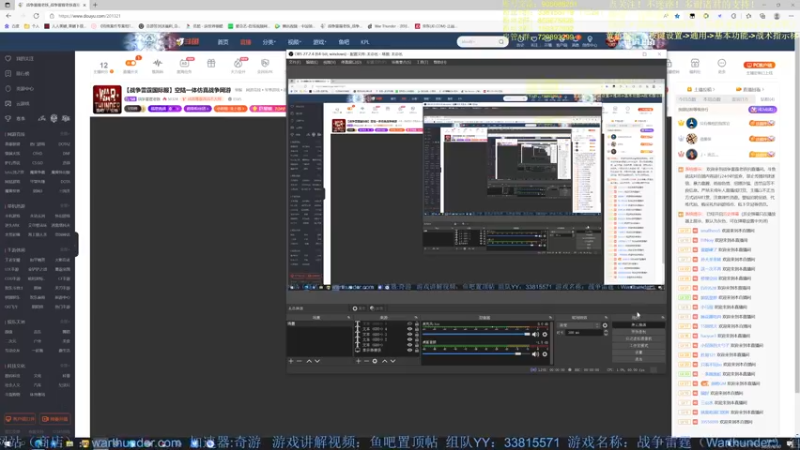The height and width of the screenshot is (450, 800).
Task: Toggle visibility of the fifth OBS source
Action: [x=409, y=345]
